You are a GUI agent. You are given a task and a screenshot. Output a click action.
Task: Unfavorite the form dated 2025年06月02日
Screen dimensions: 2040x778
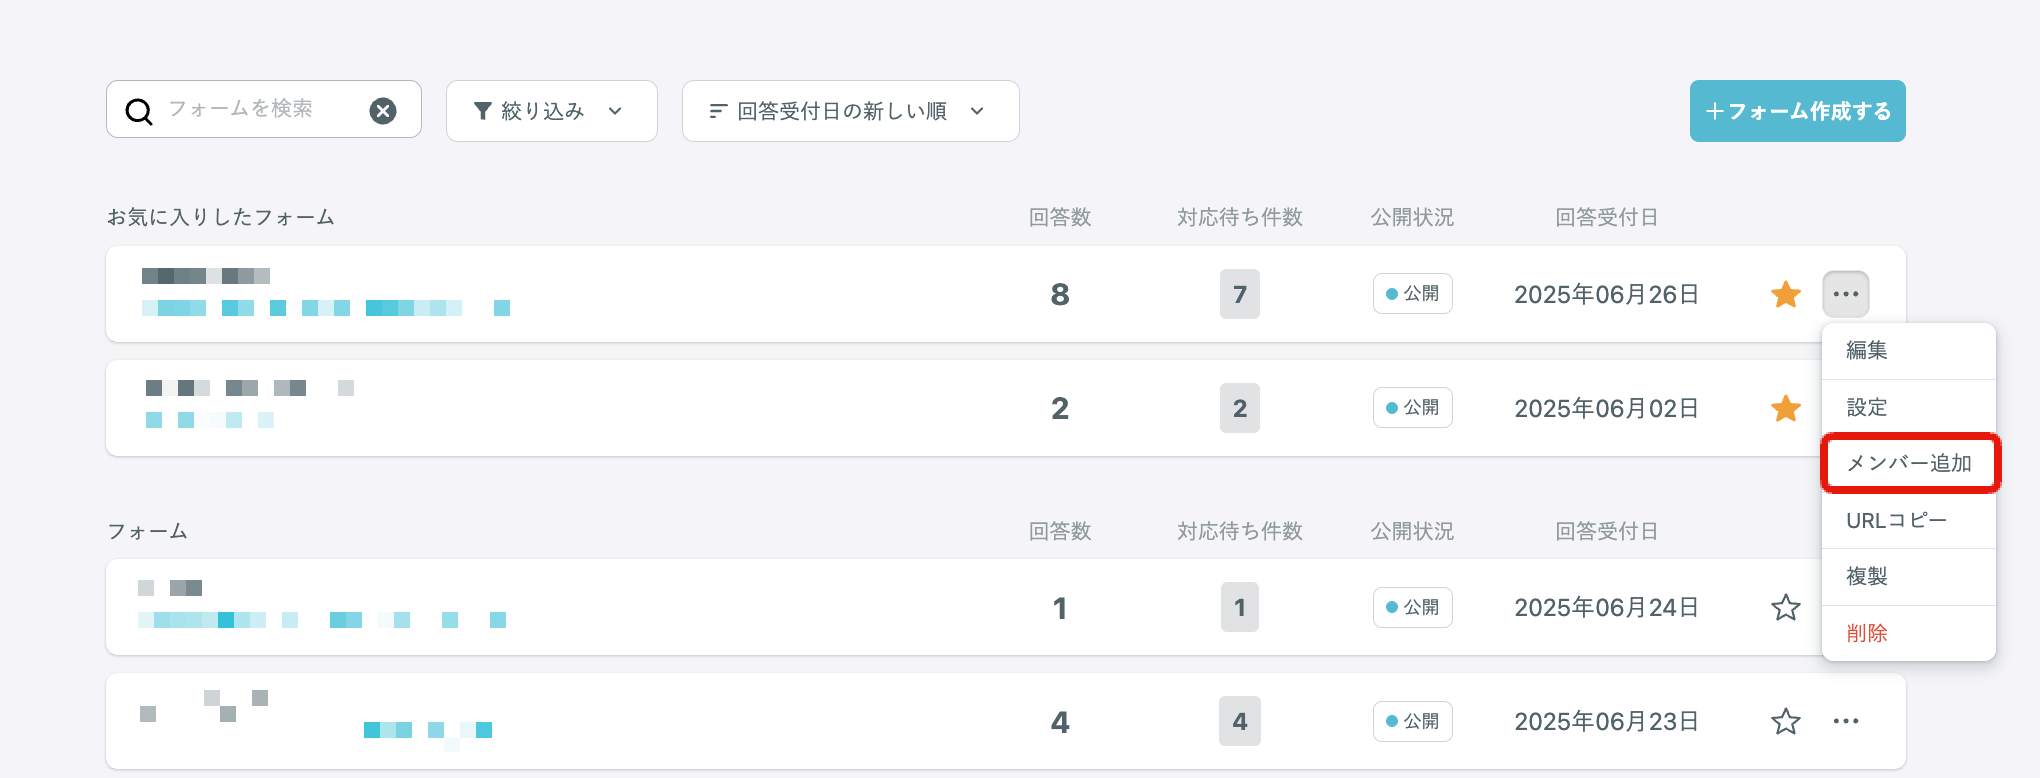pyautogui.click(x=1786, y=408)
